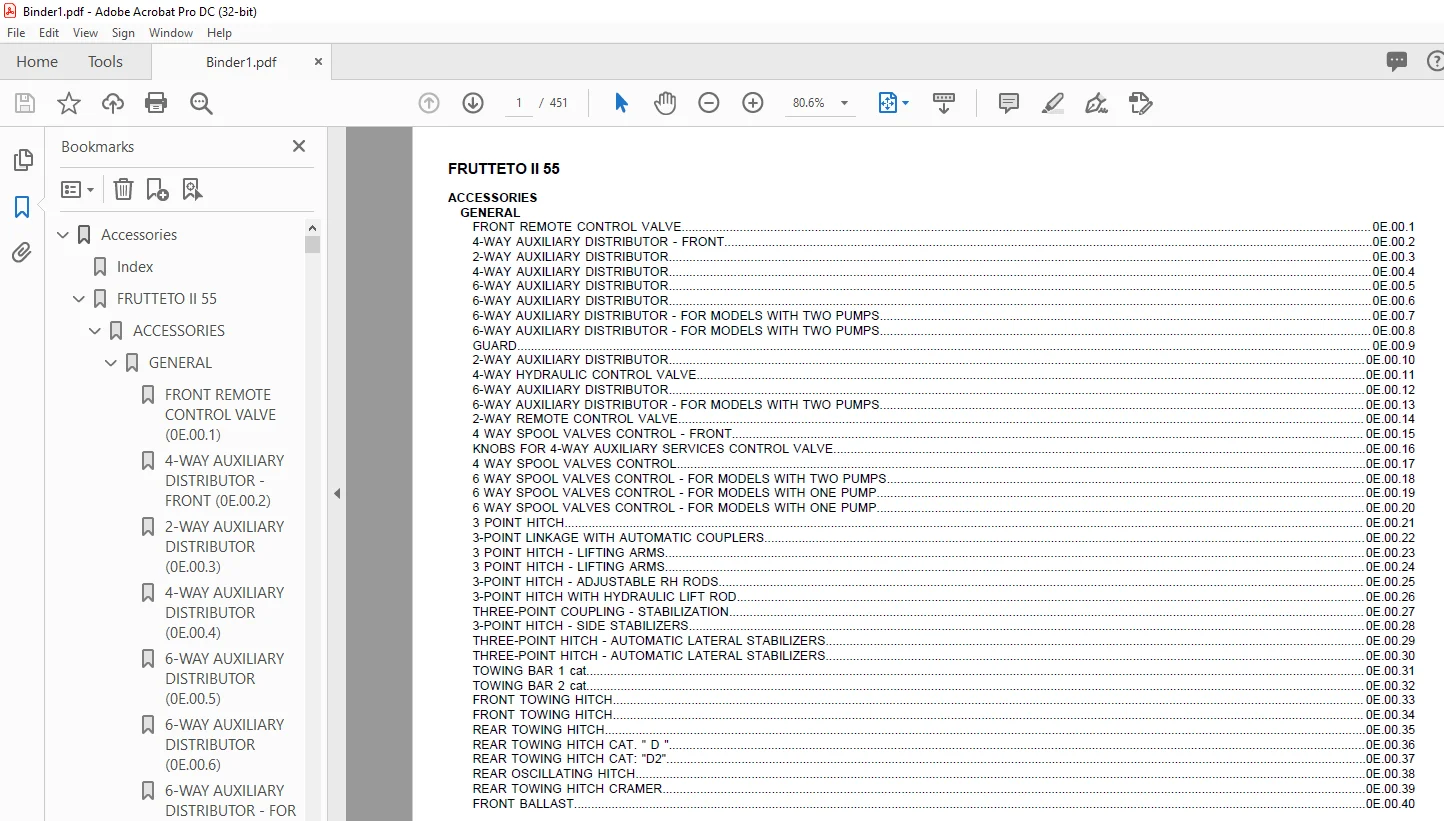Screen dimensions: 1444x821
Task: Print the document with the printer icon
Action: click(156, 103)
